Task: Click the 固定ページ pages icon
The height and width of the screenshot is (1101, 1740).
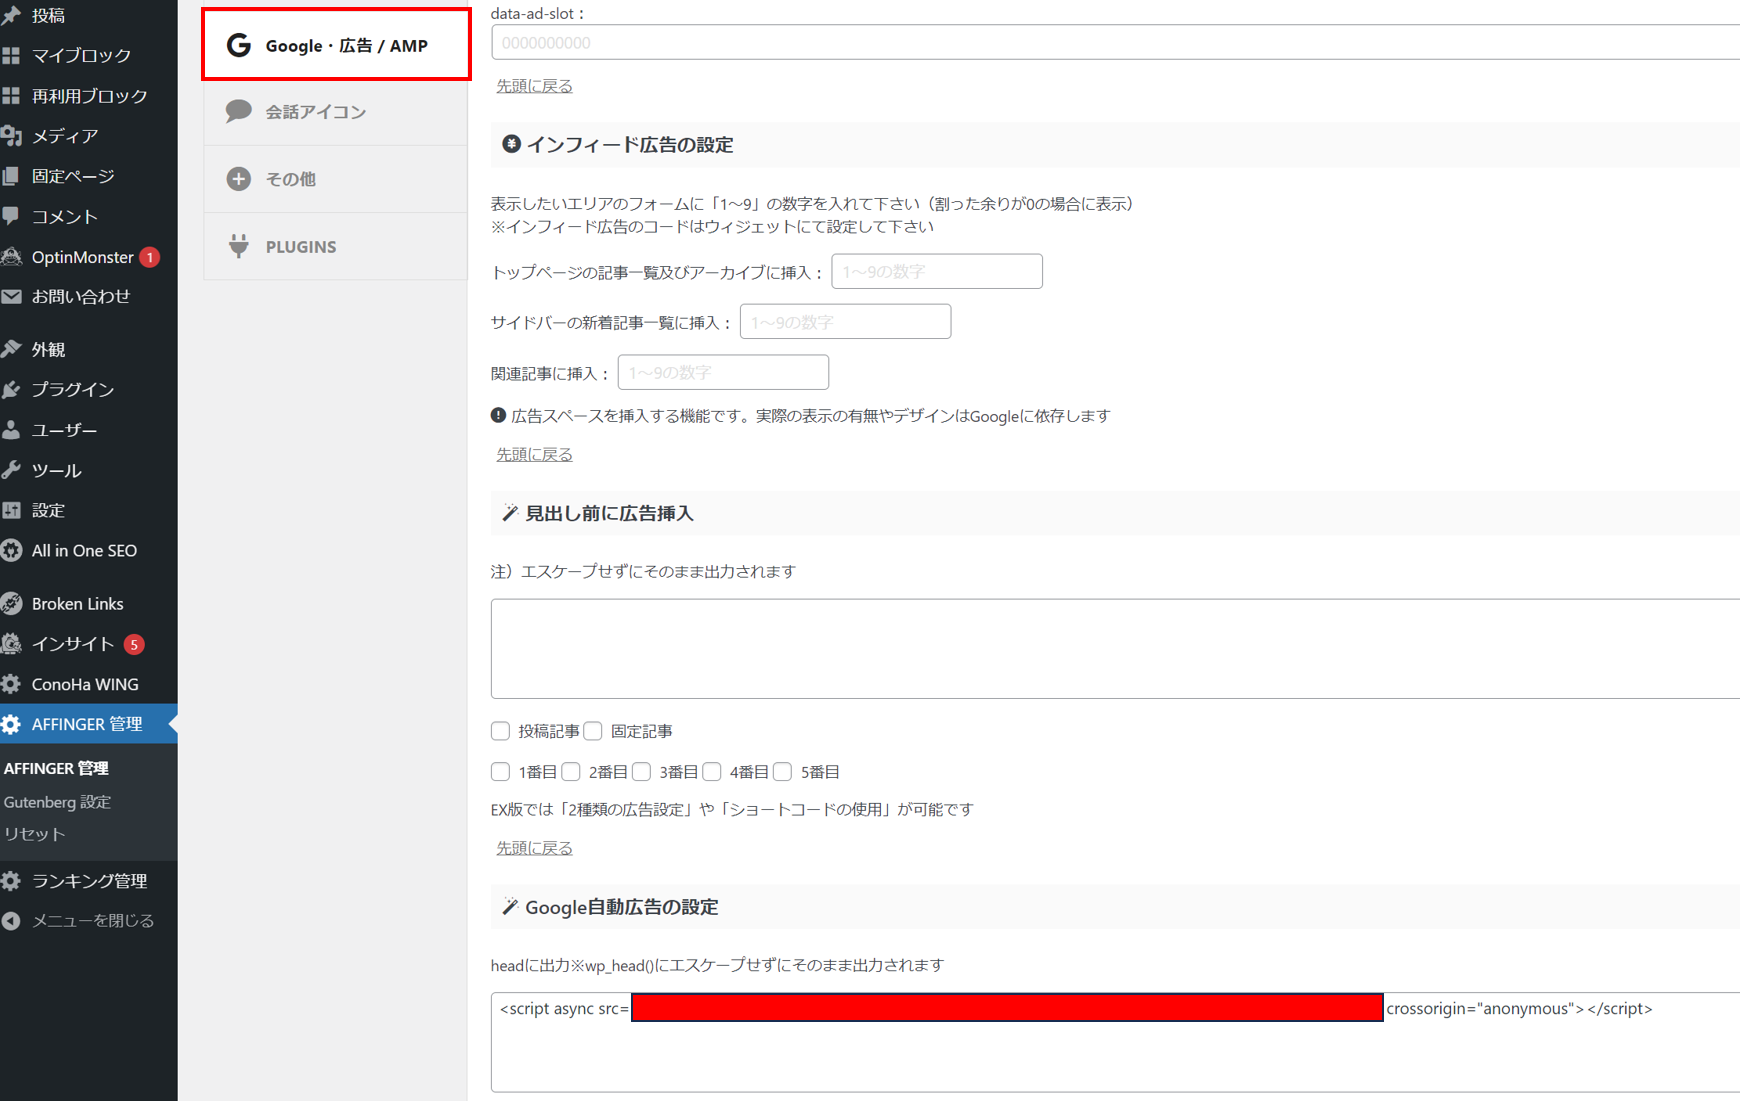Action: click(x=11, y=176)
